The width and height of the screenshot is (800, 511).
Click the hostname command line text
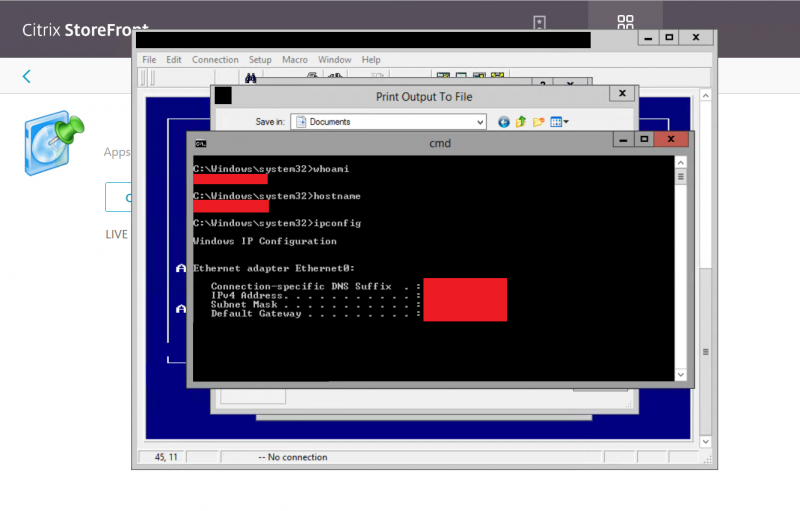pos(277,196)
